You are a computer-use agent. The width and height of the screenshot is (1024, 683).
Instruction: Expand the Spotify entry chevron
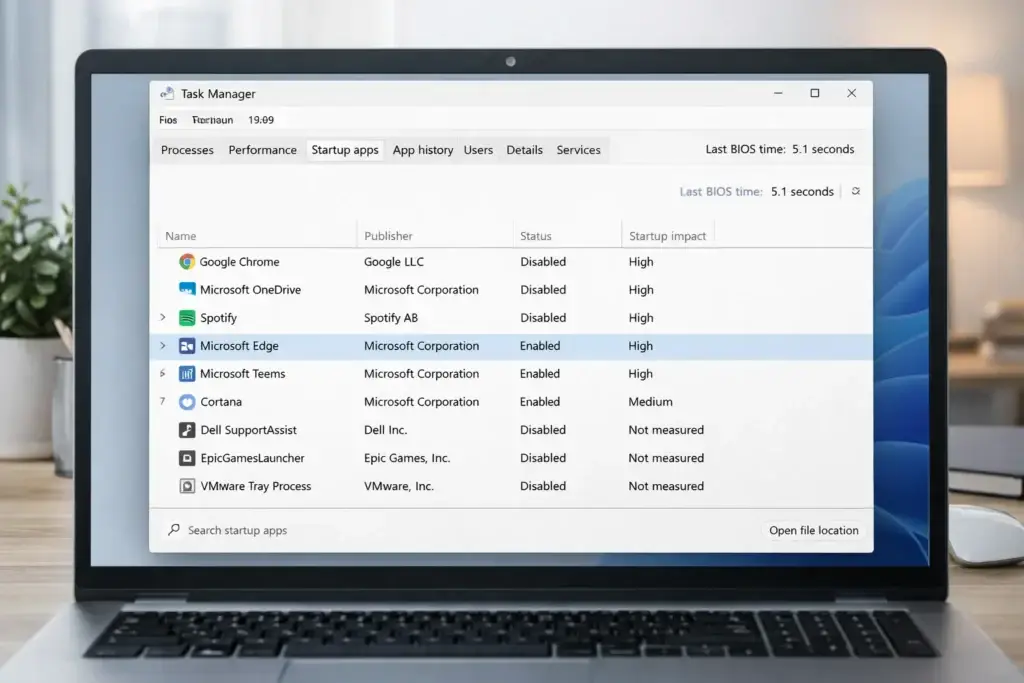[x=163, y=317]
